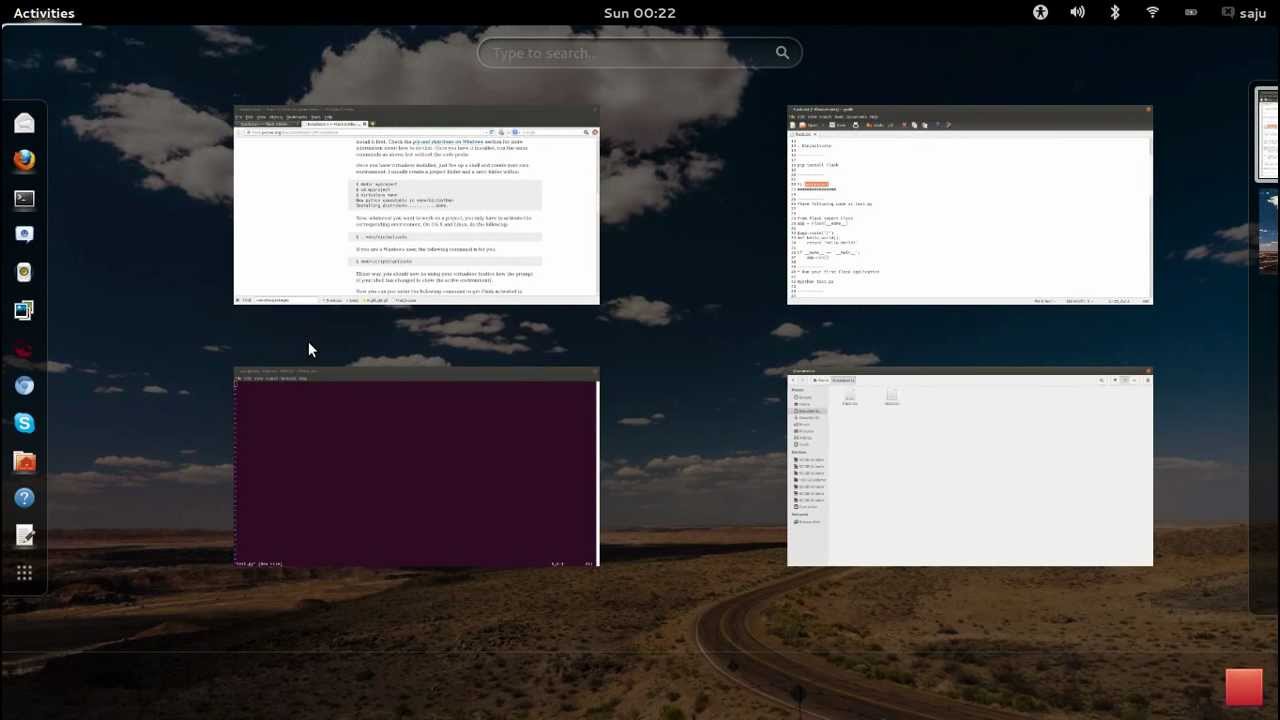Screen dimensions: 1280x720
Task: Launch the Chromium browser from the dash
Action: [x=24, y=385]
